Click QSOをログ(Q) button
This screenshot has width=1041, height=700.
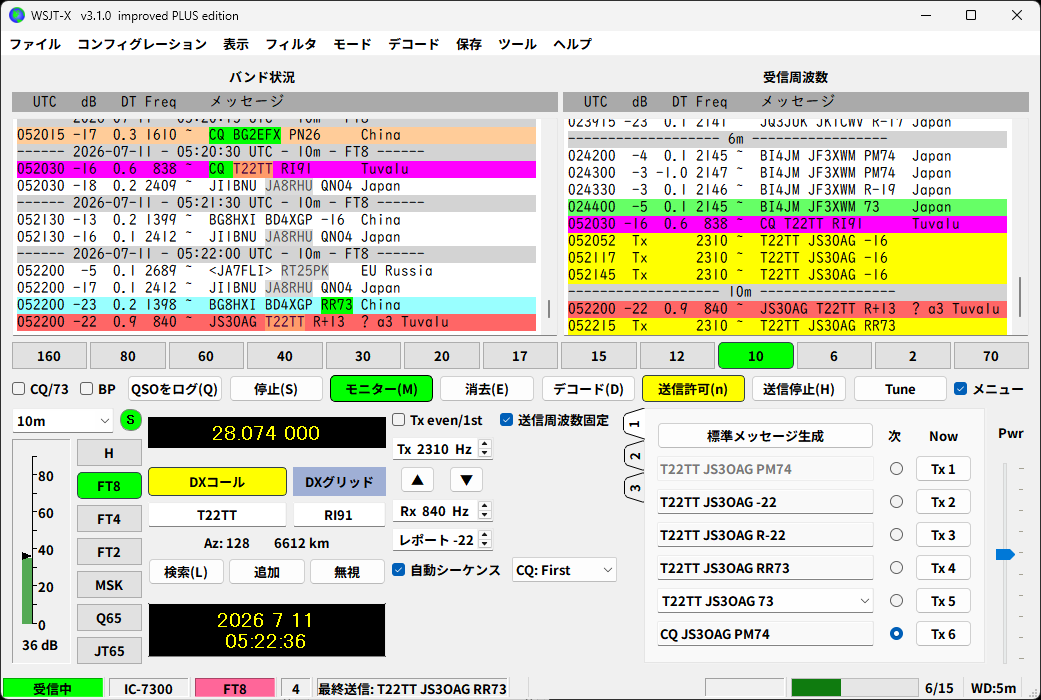[x=175, y=389]
